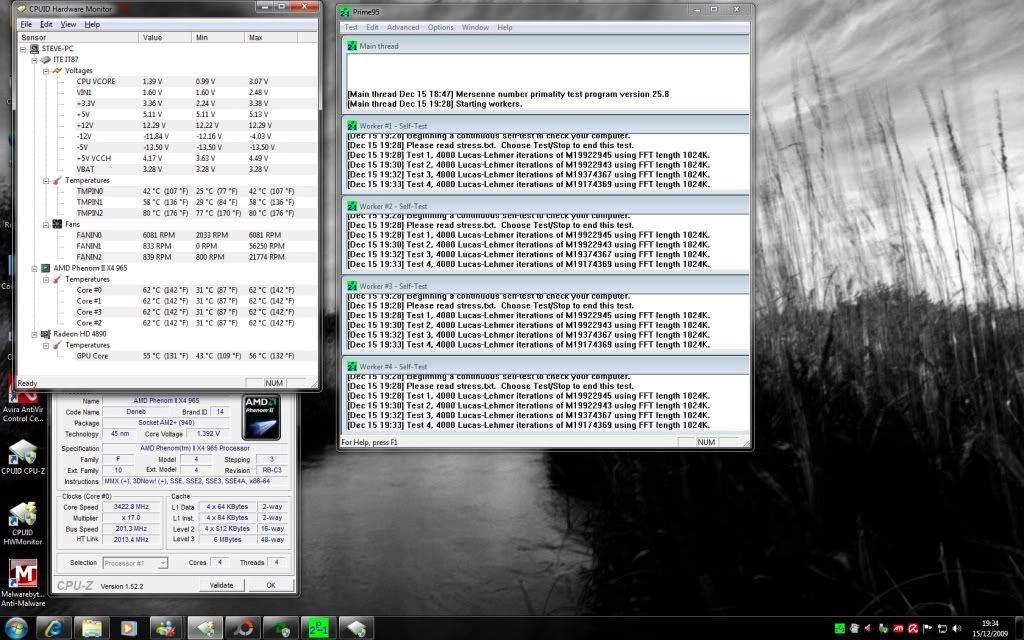Click the Voltages lightning icon
Screen dimensions: 1024x640
[x=57, y=71]
